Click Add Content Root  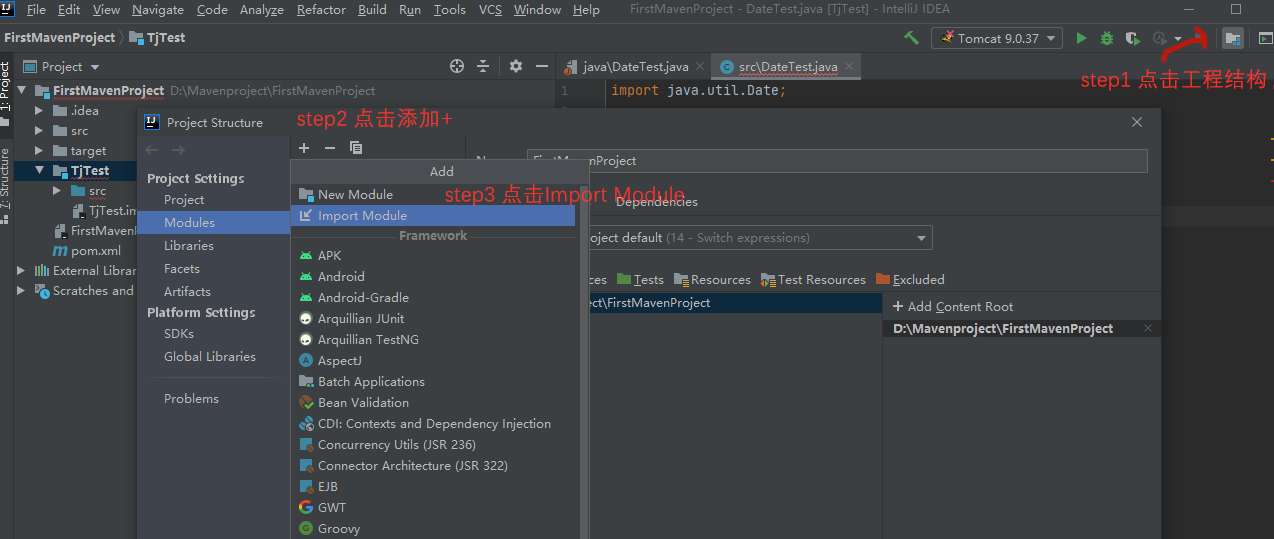click(952, 306)
